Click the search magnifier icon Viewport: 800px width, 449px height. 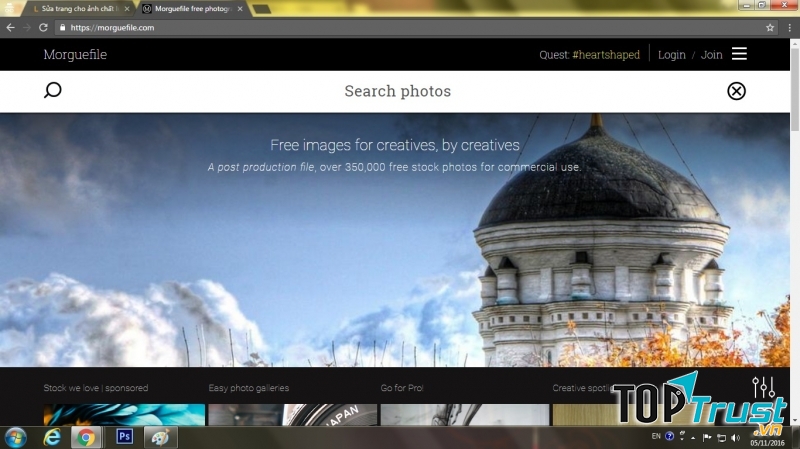coord(53,91)
